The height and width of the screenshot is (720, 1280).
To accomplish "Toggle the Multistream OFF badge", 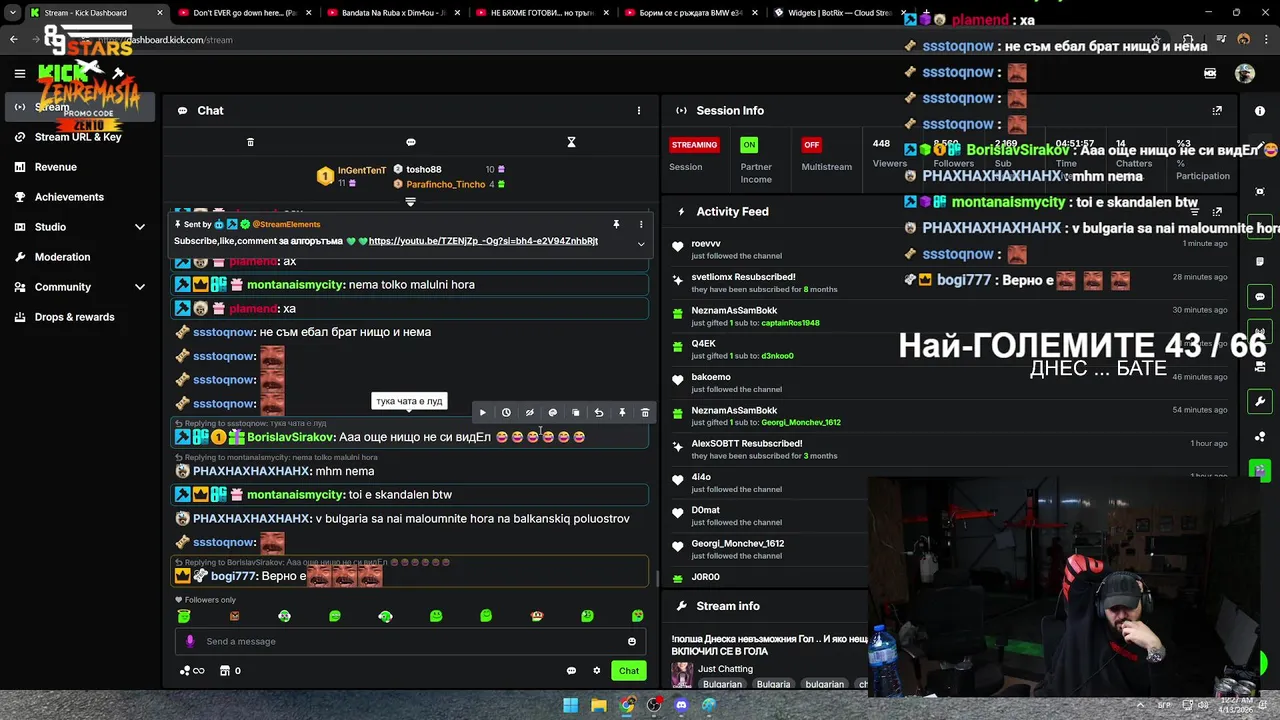I will 812,145.
